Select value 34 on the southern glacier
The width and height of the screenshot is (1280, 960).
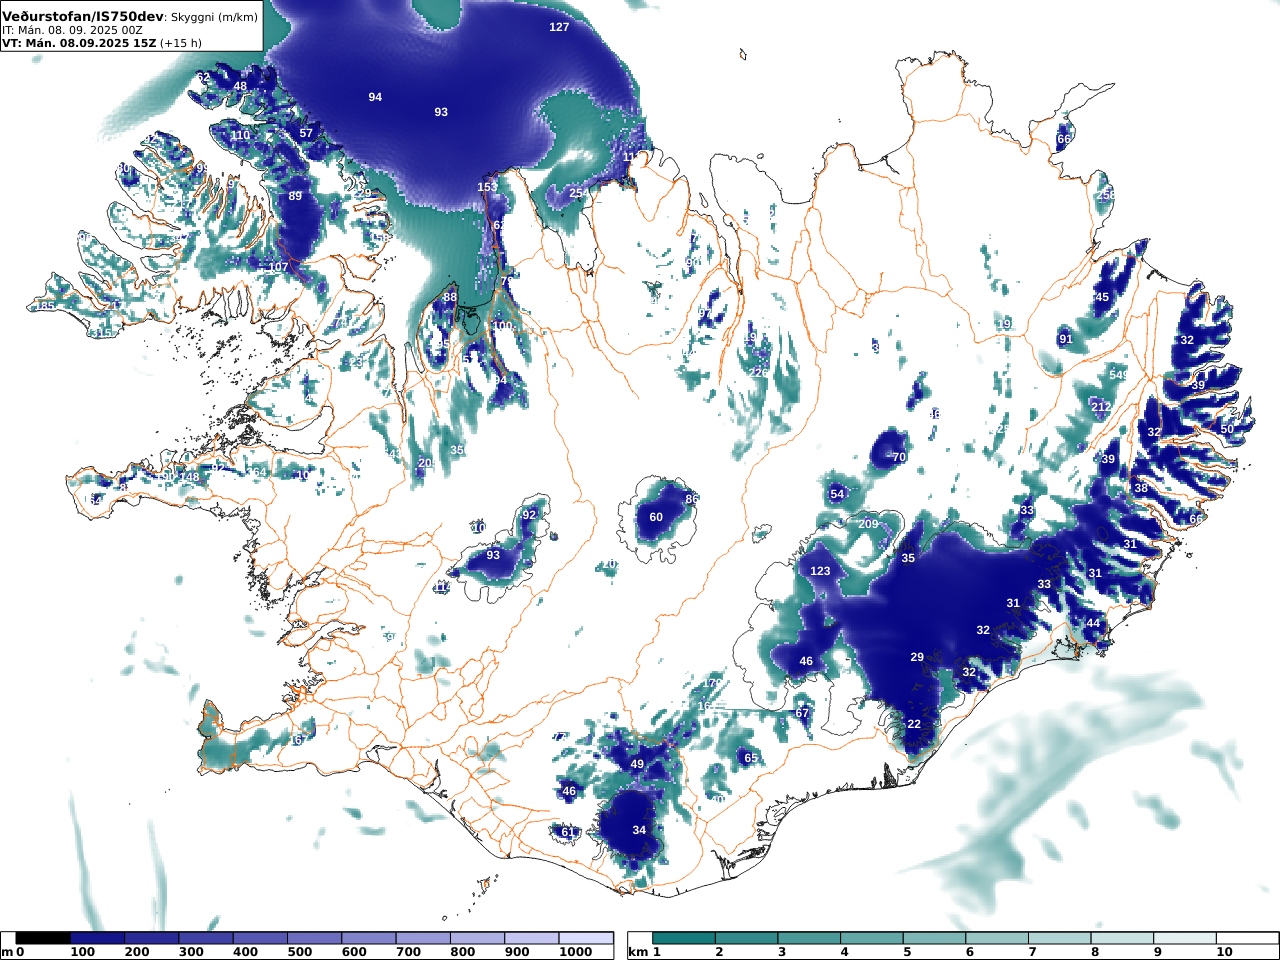639,830
